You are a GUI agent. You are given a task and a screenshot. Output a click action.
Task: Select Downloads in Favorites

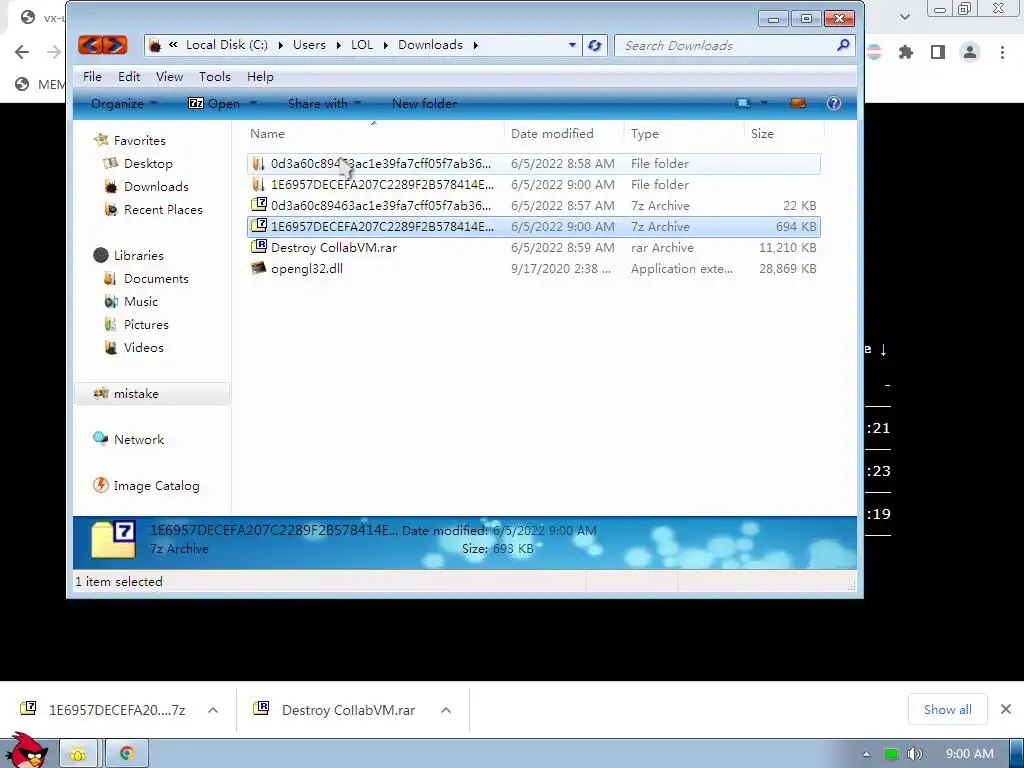tap(156, 186)
